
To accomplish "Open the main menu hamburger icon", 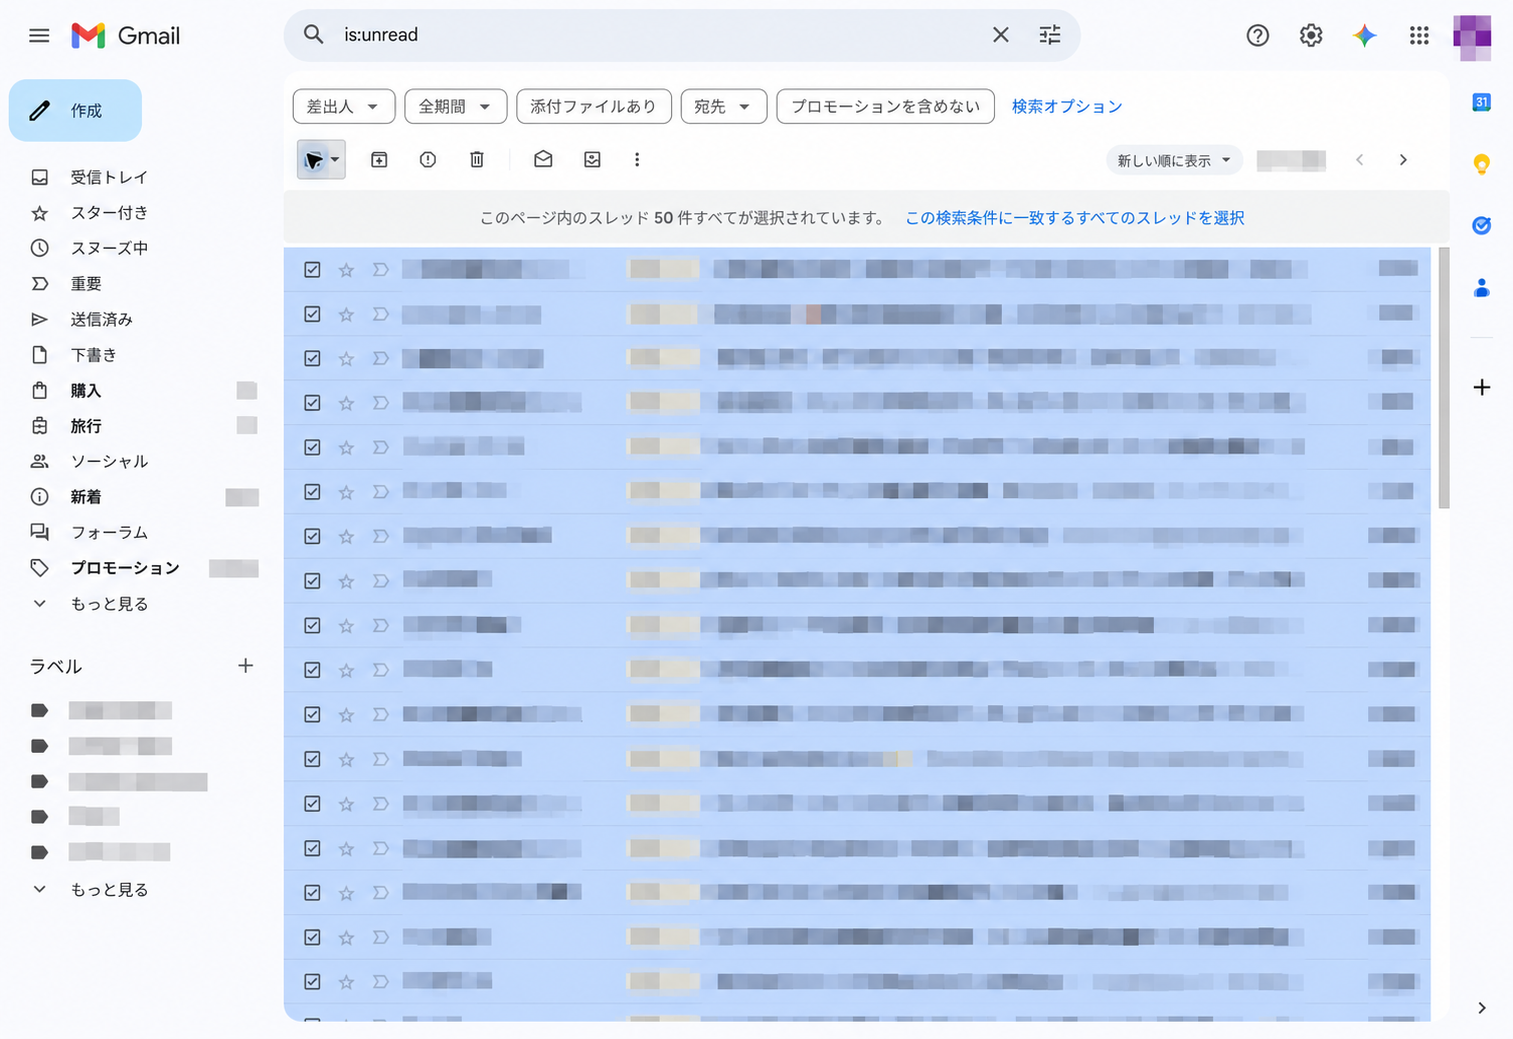I will coord(39,36).
